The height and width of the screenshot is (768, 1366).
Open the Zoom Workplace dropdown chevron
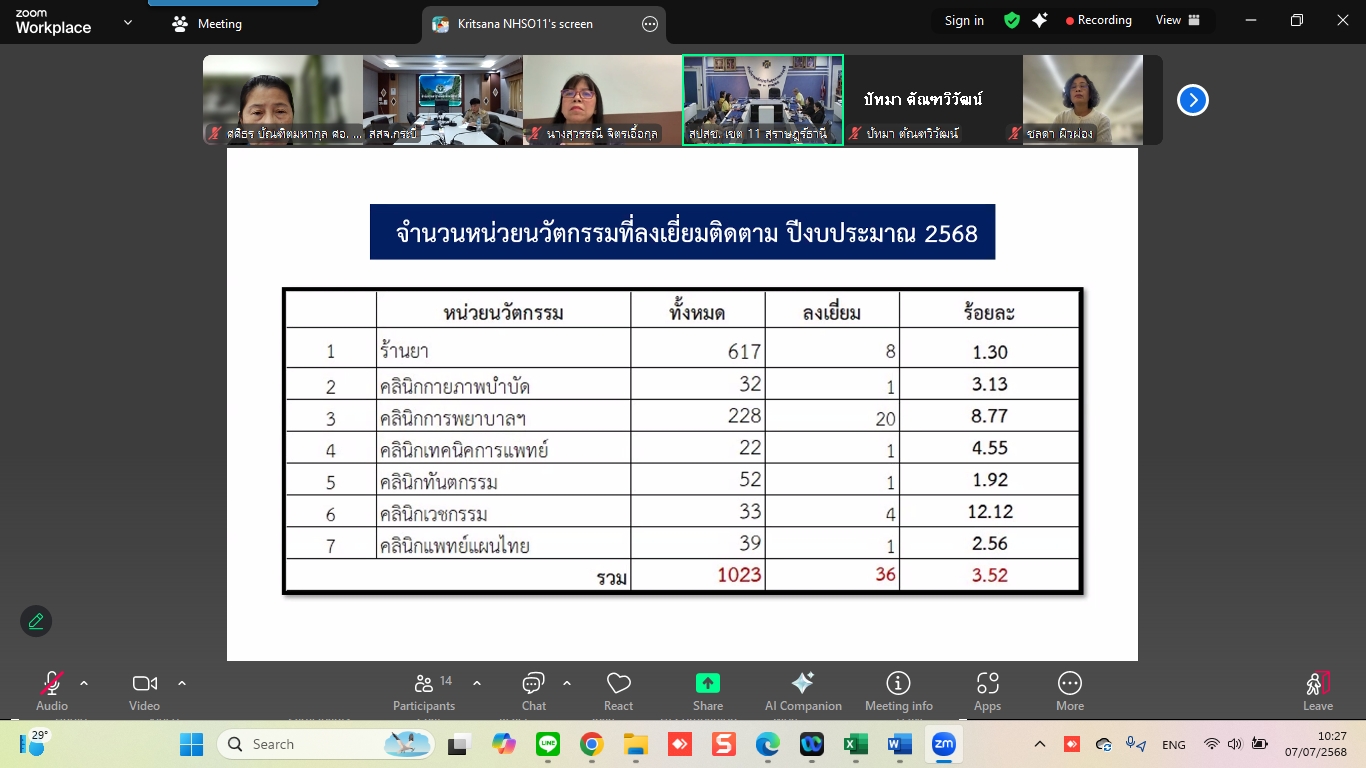coord(128,23)
